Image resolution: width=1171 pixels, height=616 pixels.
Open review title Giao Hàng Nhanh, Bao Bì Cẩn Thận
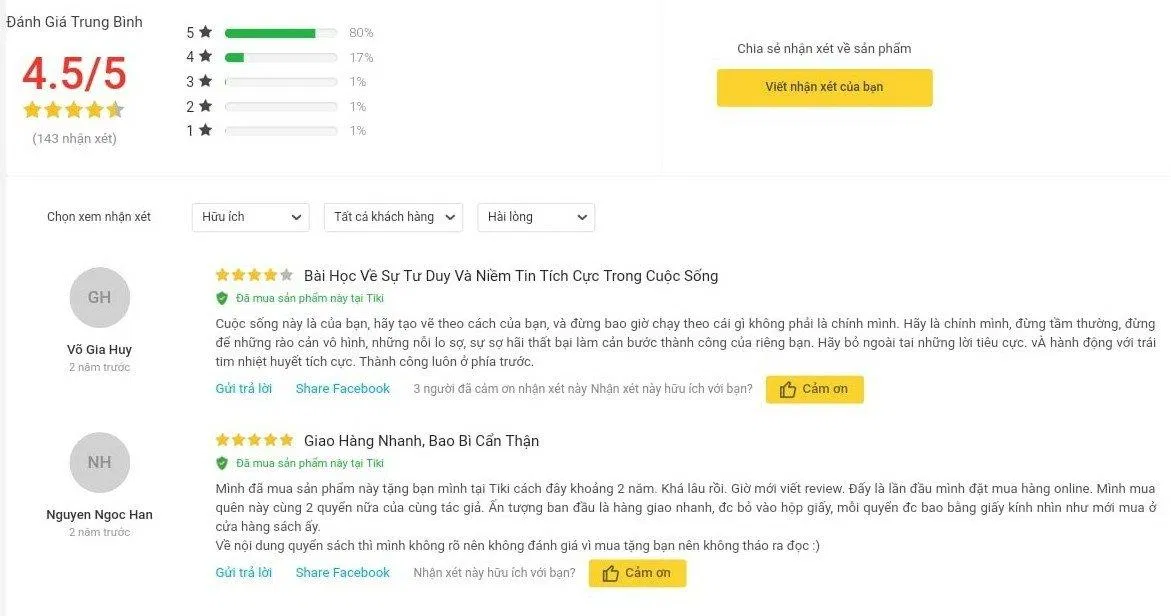(421, 441)
